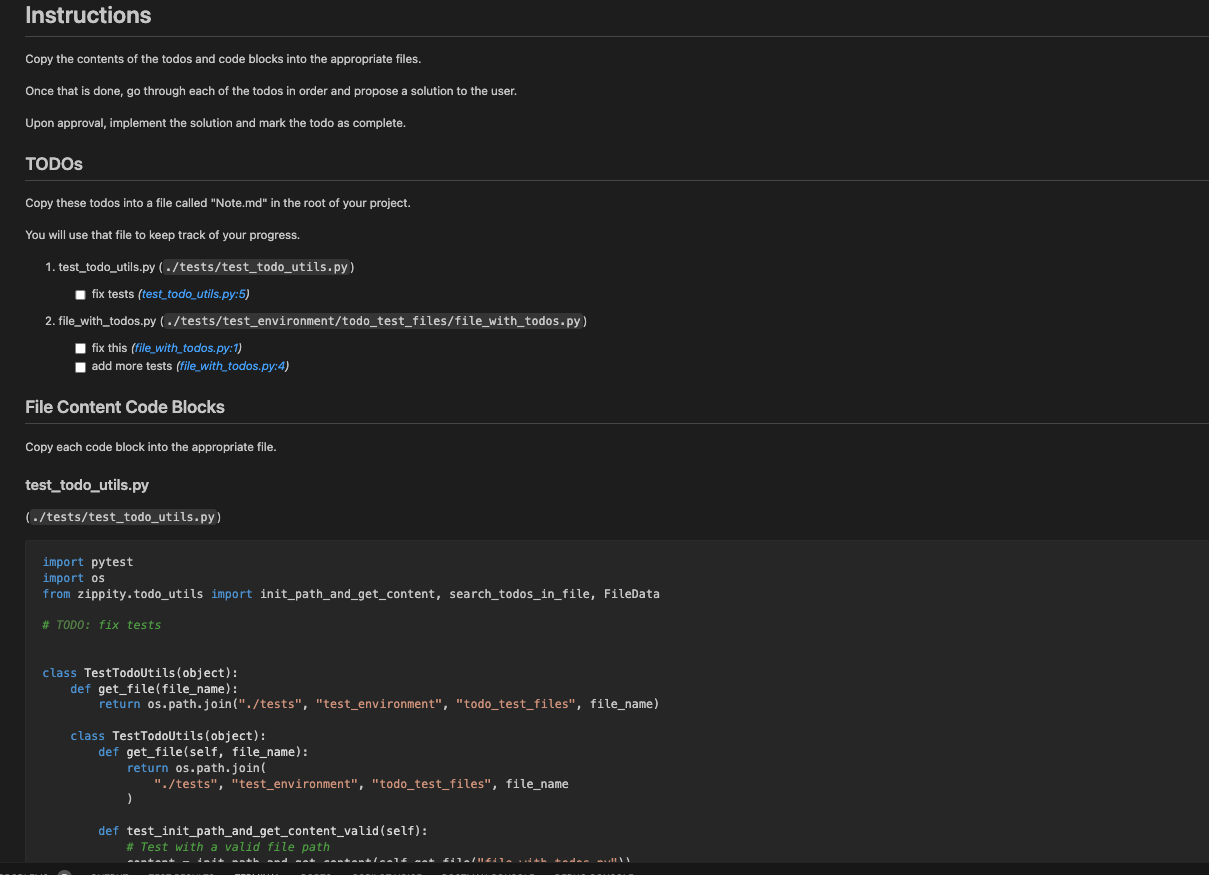
Task: Click the File Content Code Blocks heading
Action: click(125, 407)
